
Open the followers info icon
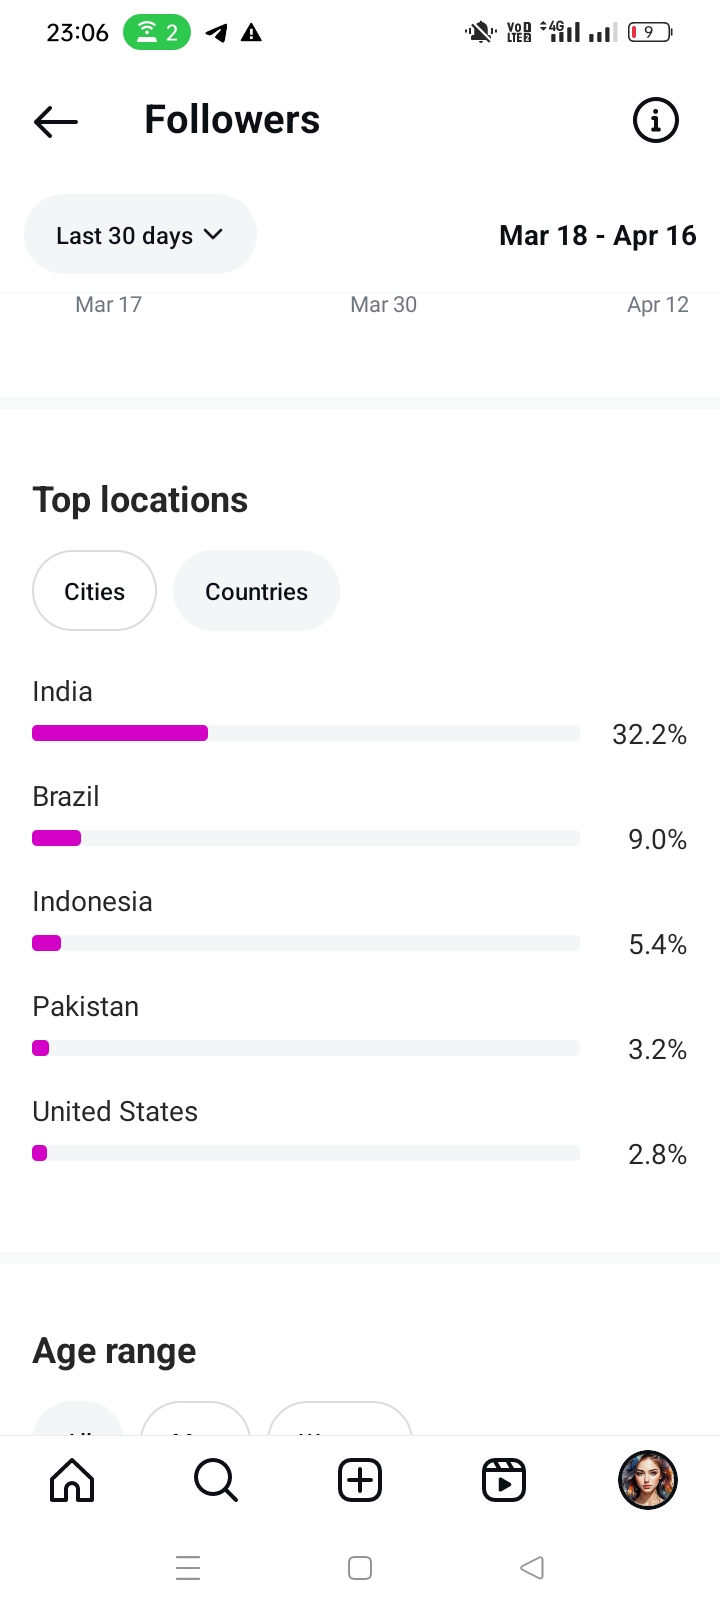655,121
